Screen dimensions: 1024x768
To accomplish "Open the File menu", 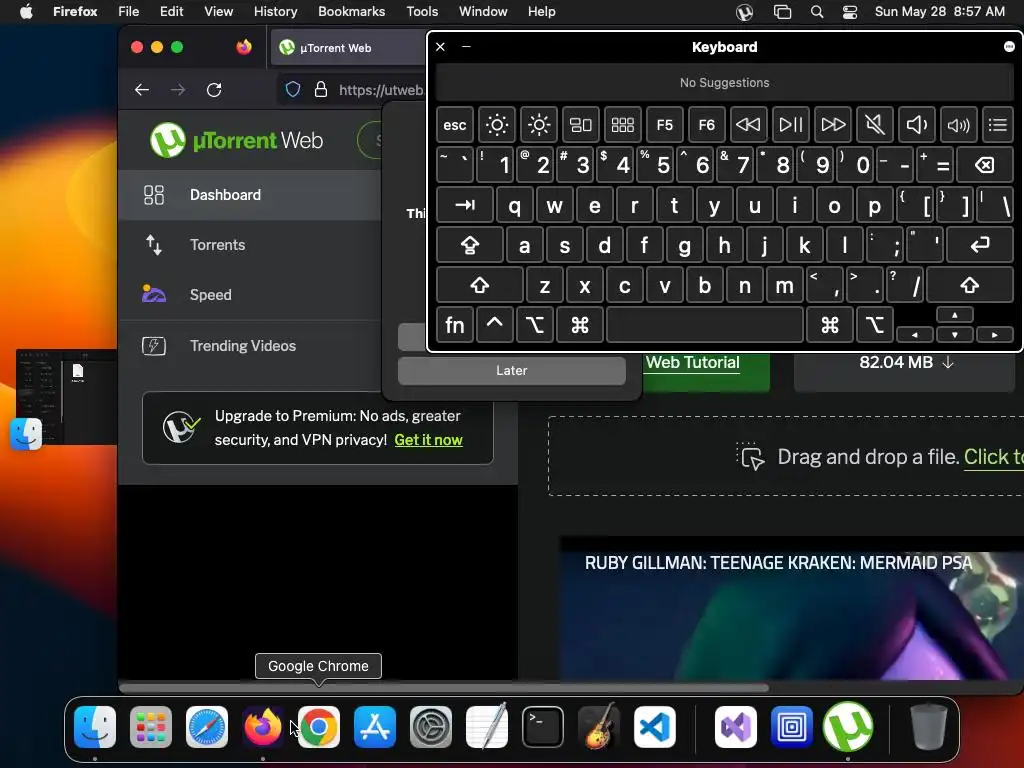I will coord(128,11).
